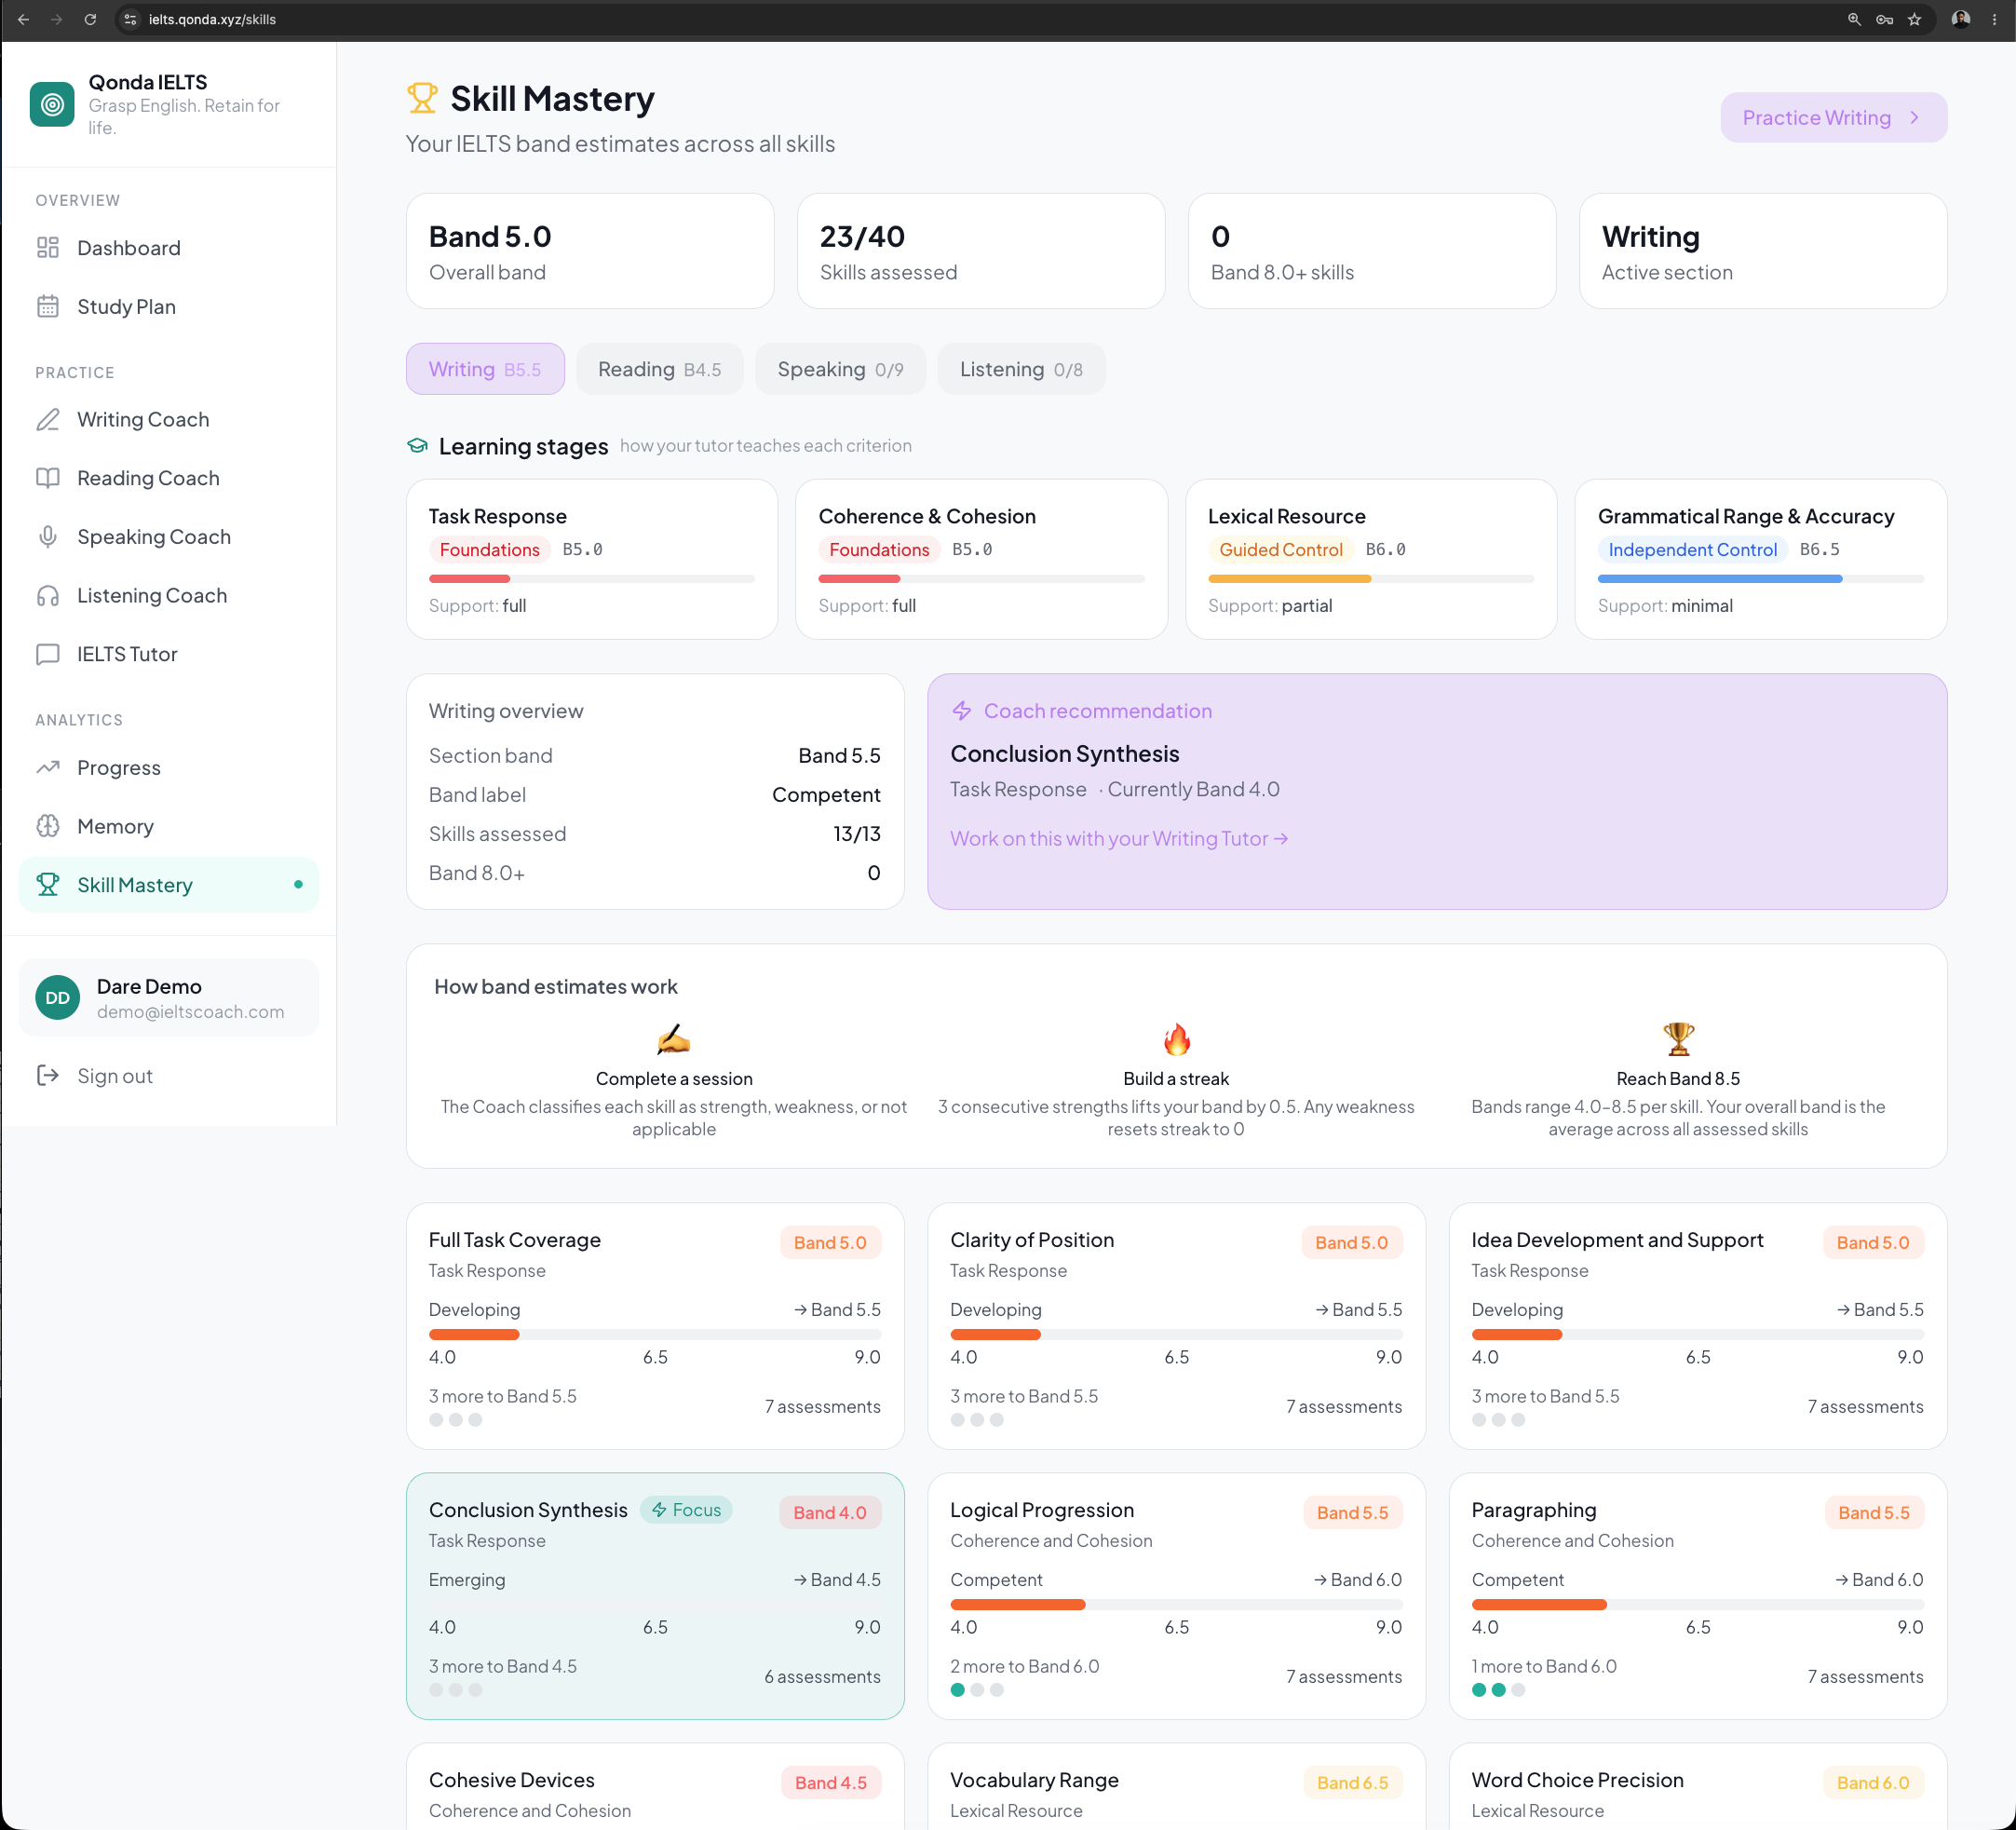2016x1830 pixels.
Task: Select the Listening 0/8 tab
Action: pos(1021,370)
